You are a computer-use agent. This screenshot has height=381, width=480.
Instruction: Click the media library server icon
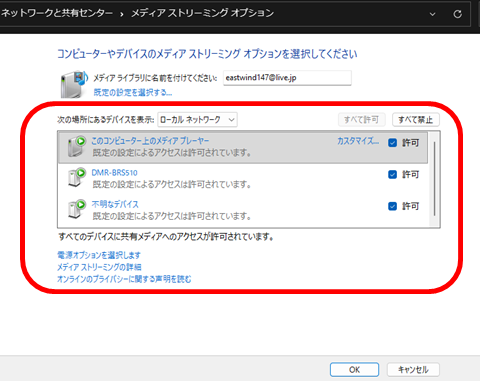[74, 84]
